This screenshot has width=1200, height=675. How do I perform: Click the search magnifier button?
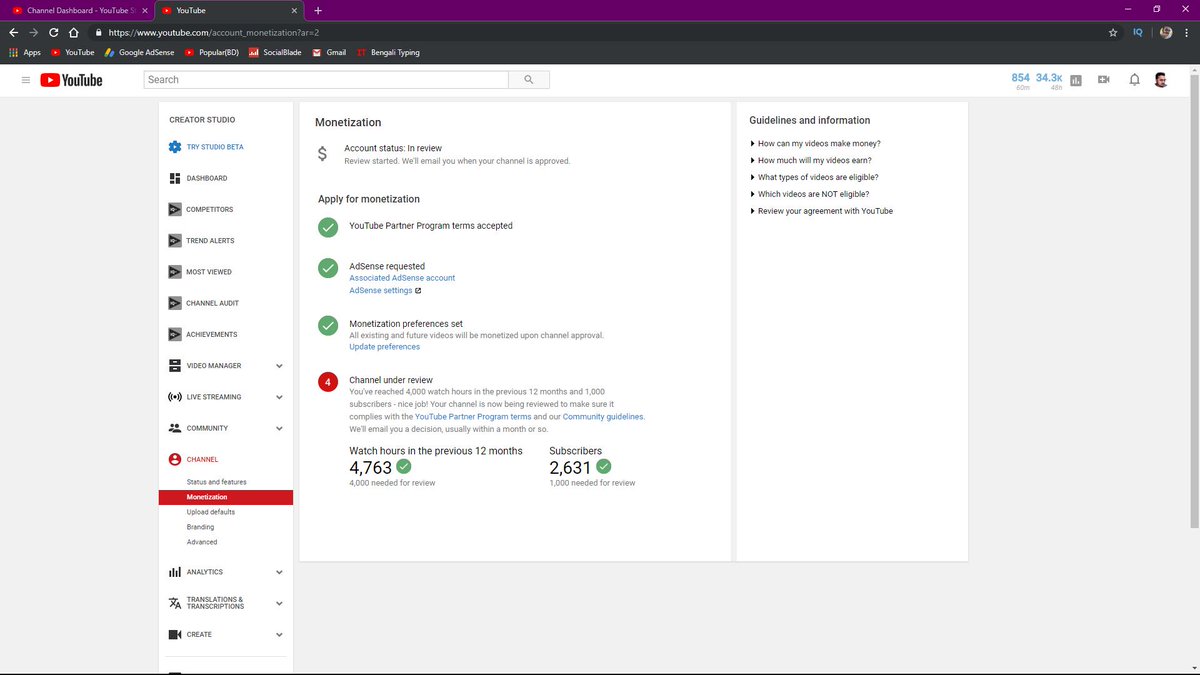(x=528, y=80)
